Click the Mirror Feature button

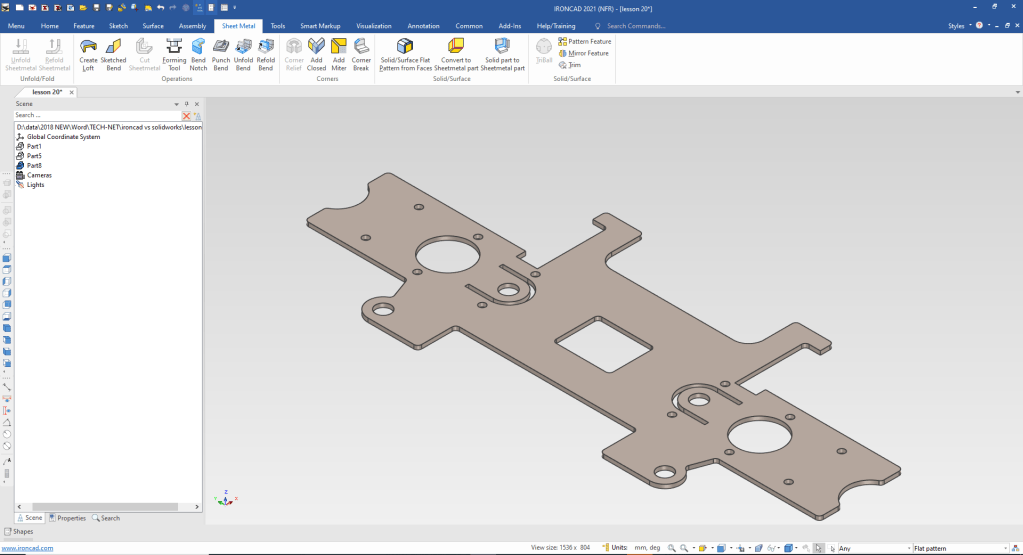[x=588, y=53]
